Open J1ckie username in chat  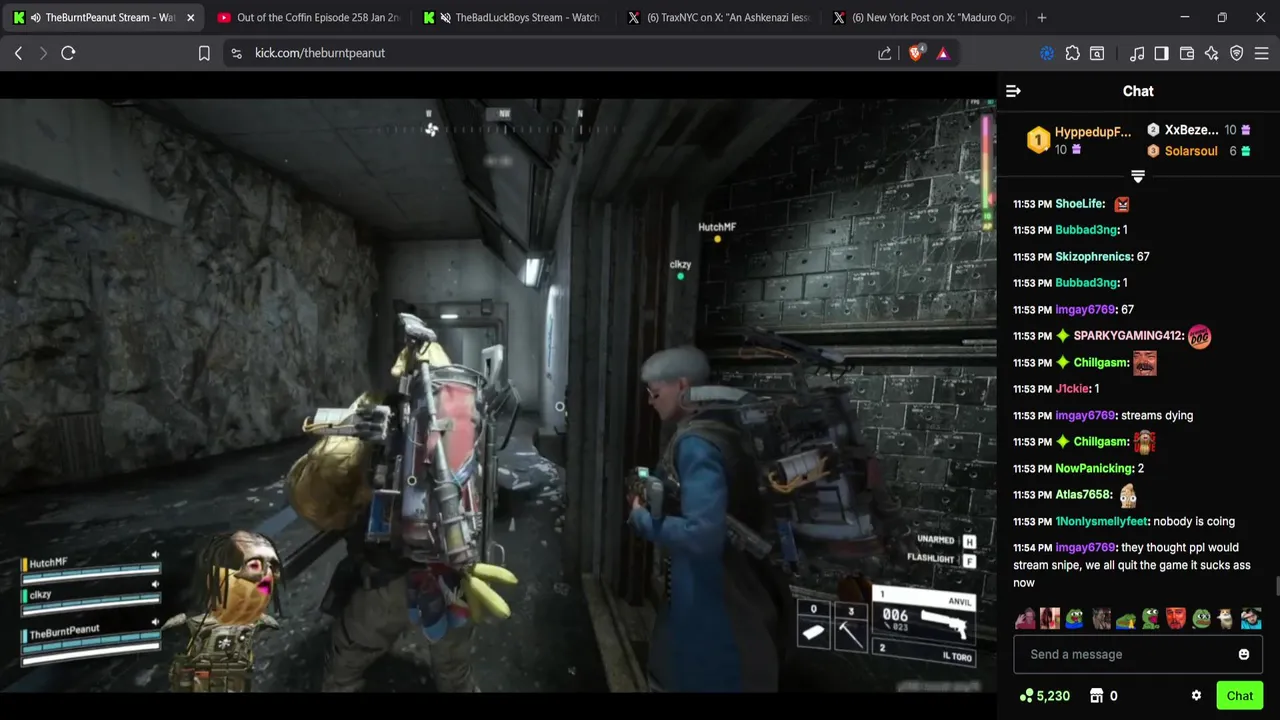(x=1073, y=389)
